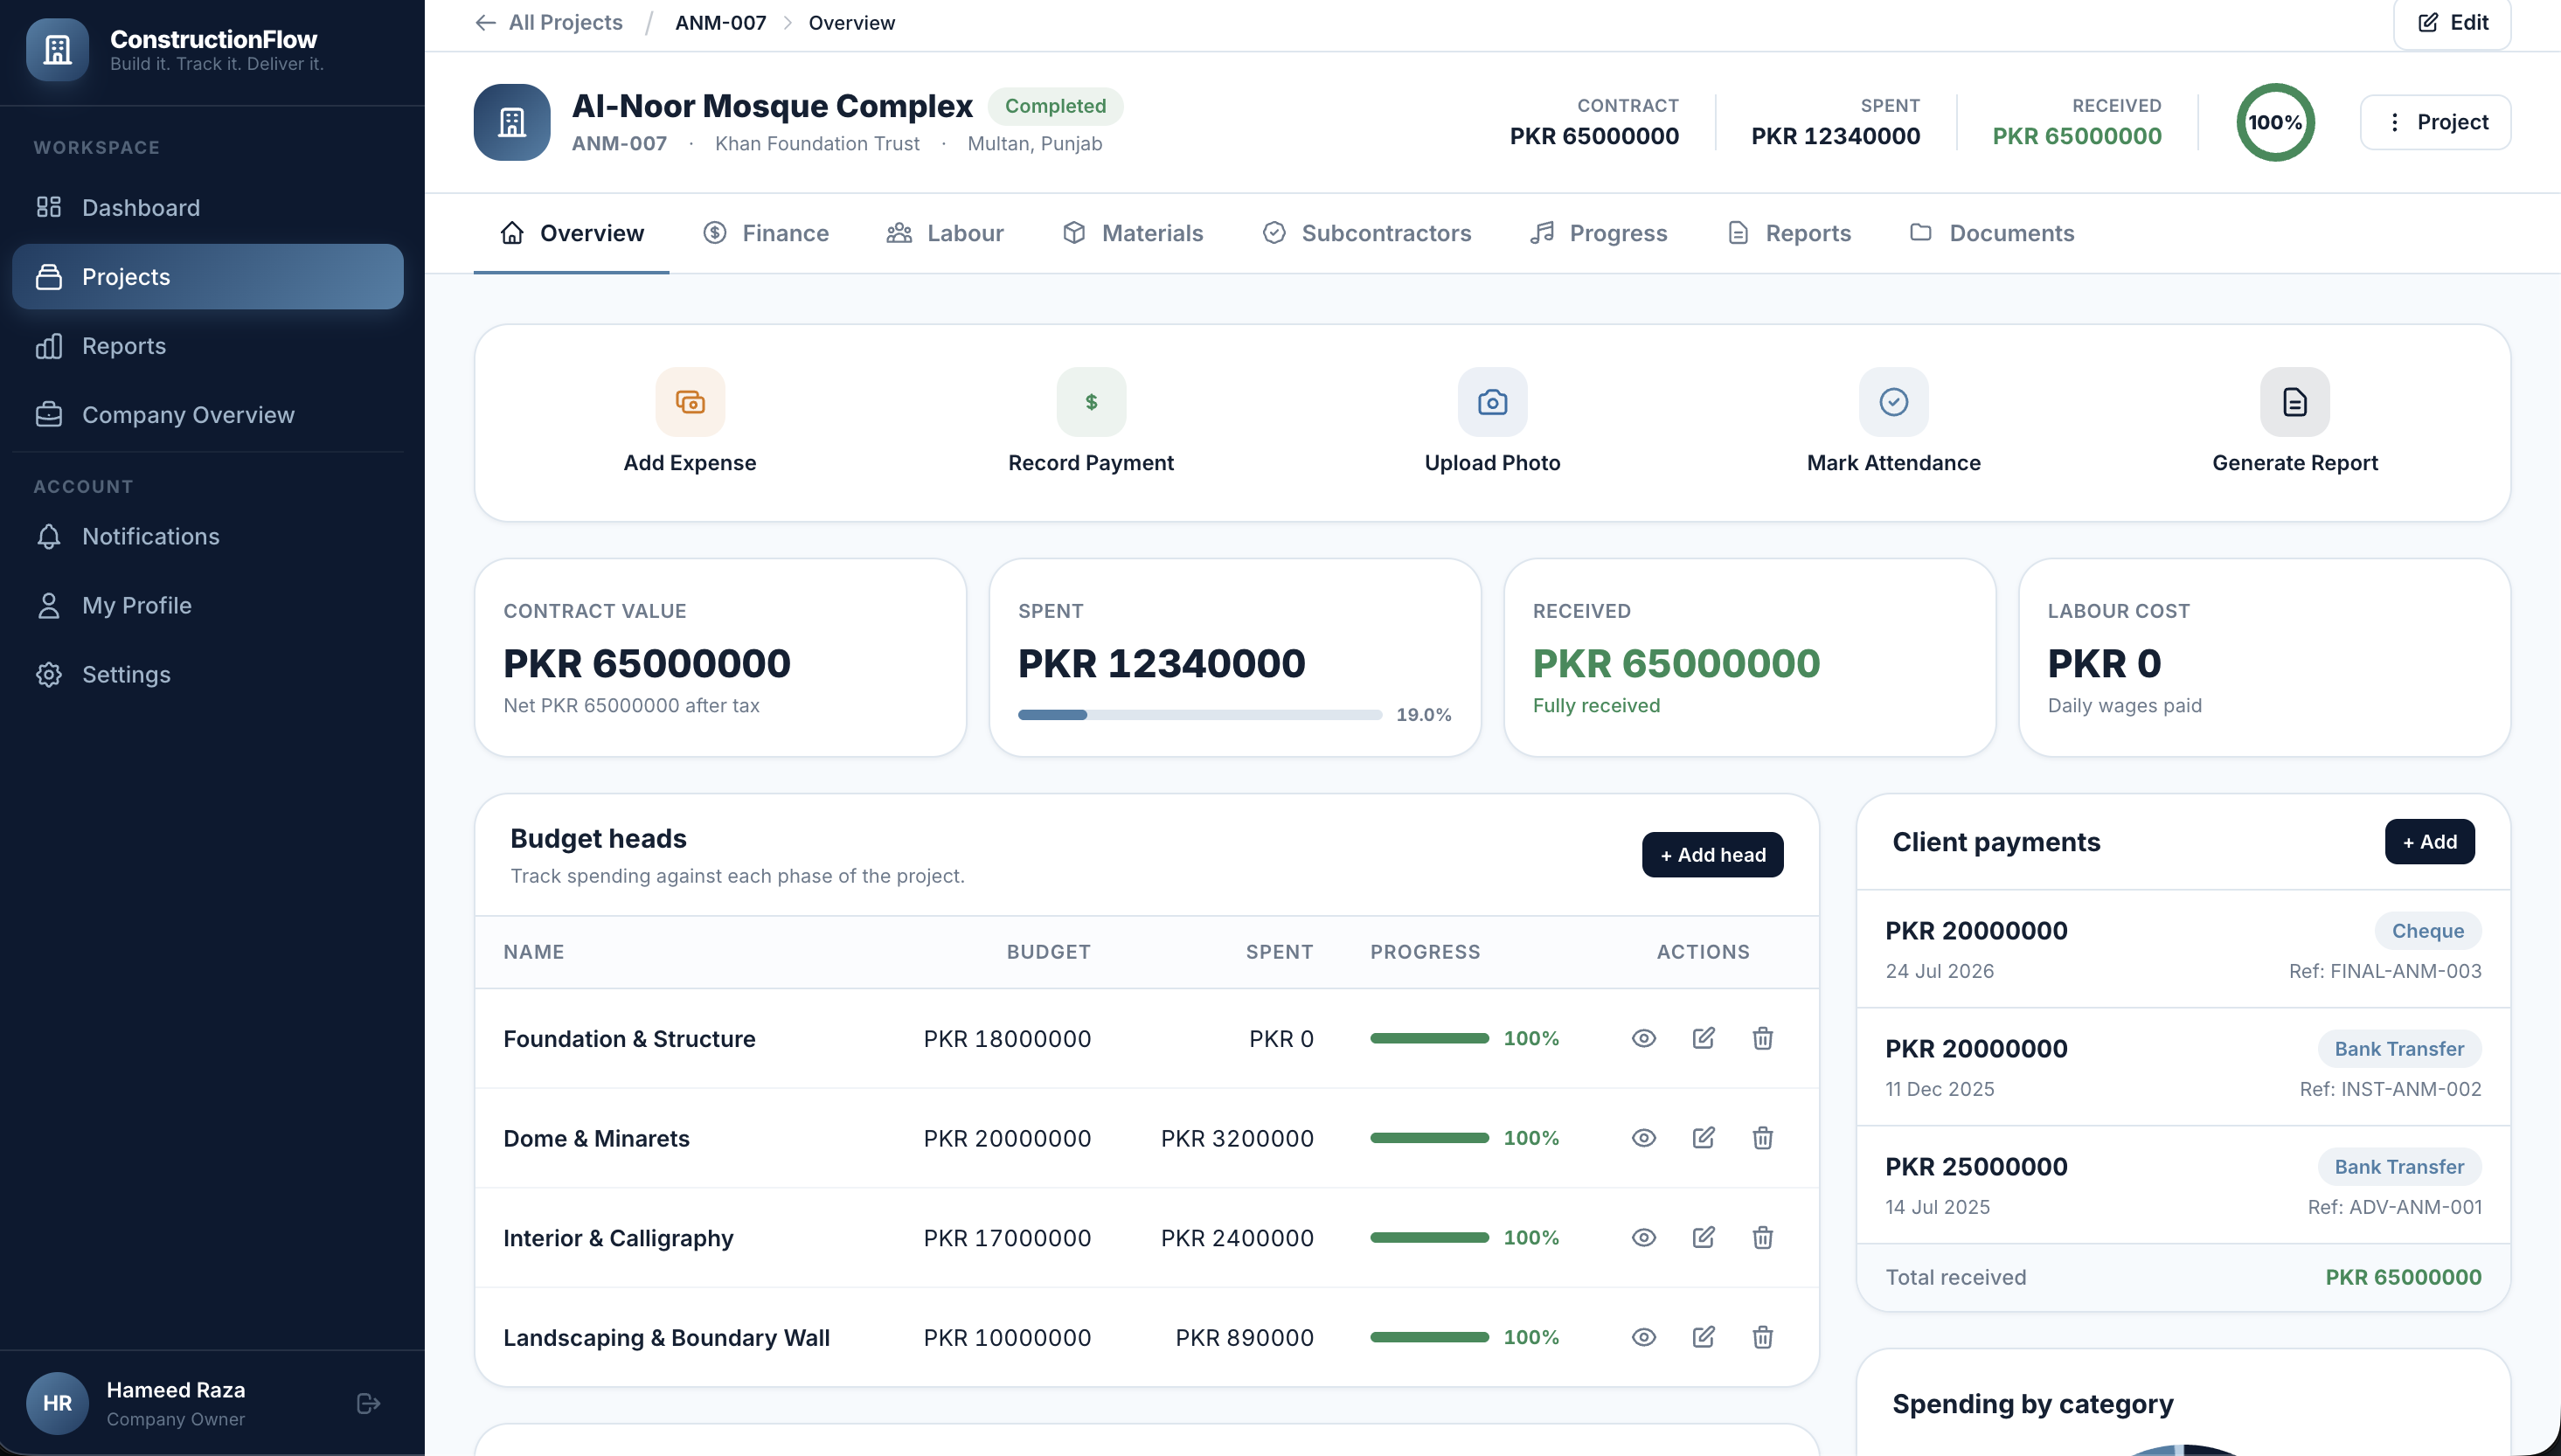Edit the Interior & Calligraphy budget head
The height and width of the screenshot is (1456, 2561).
[x=1703, y=1237]
